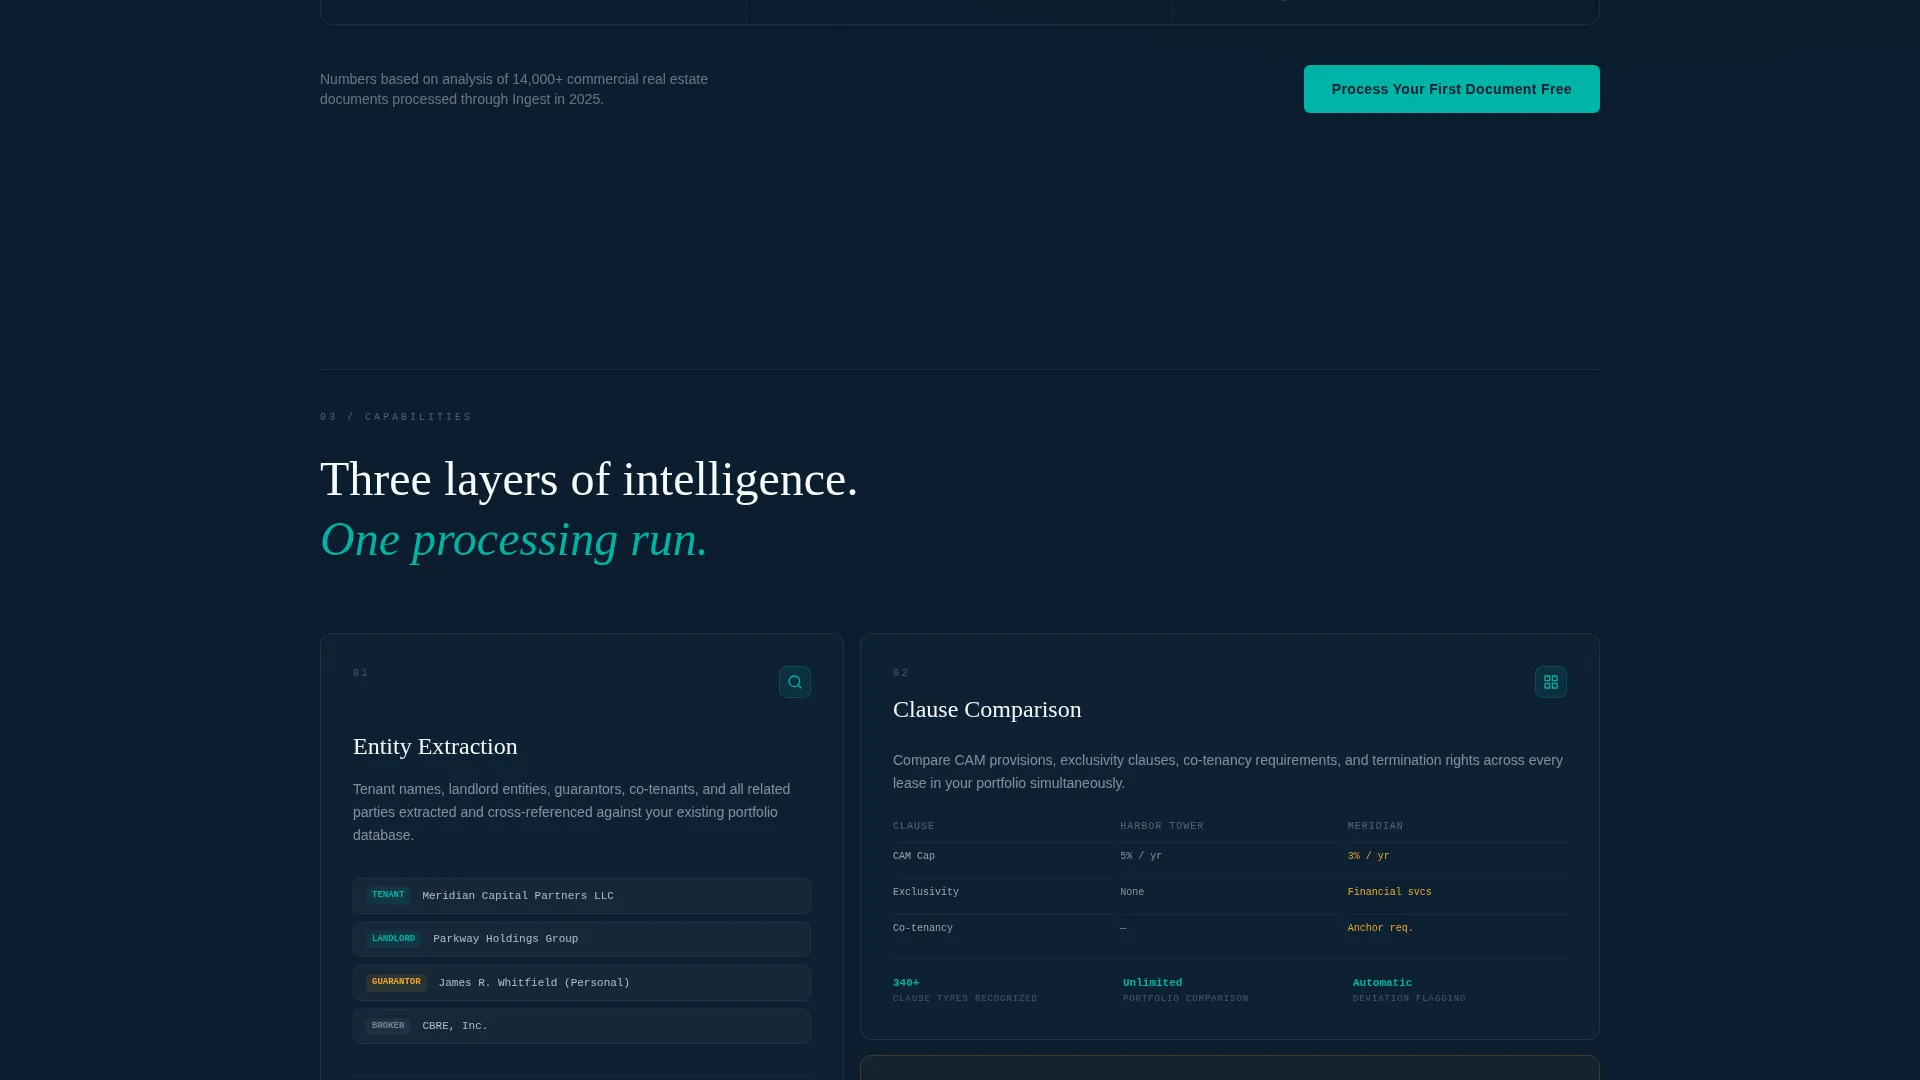Viewport: 1920px width, 1080px height.
Task: Click Process Your First Document Free button
Action: point(1451,89)
